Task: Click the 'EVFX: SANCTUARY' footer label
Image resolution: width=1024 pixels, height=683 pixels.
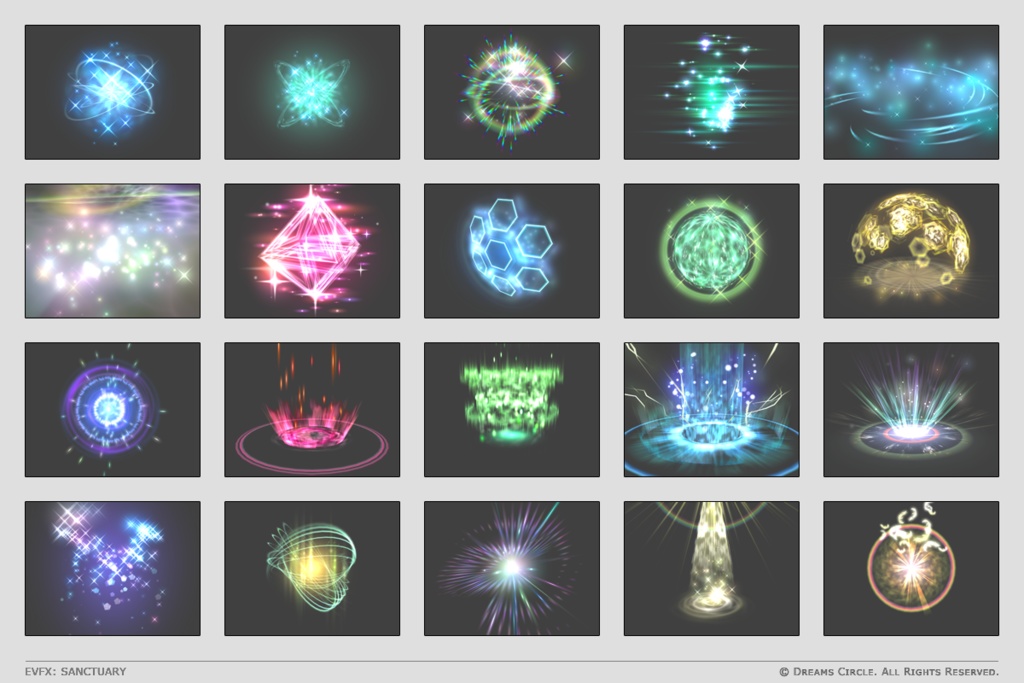Action: click(76, 671)
